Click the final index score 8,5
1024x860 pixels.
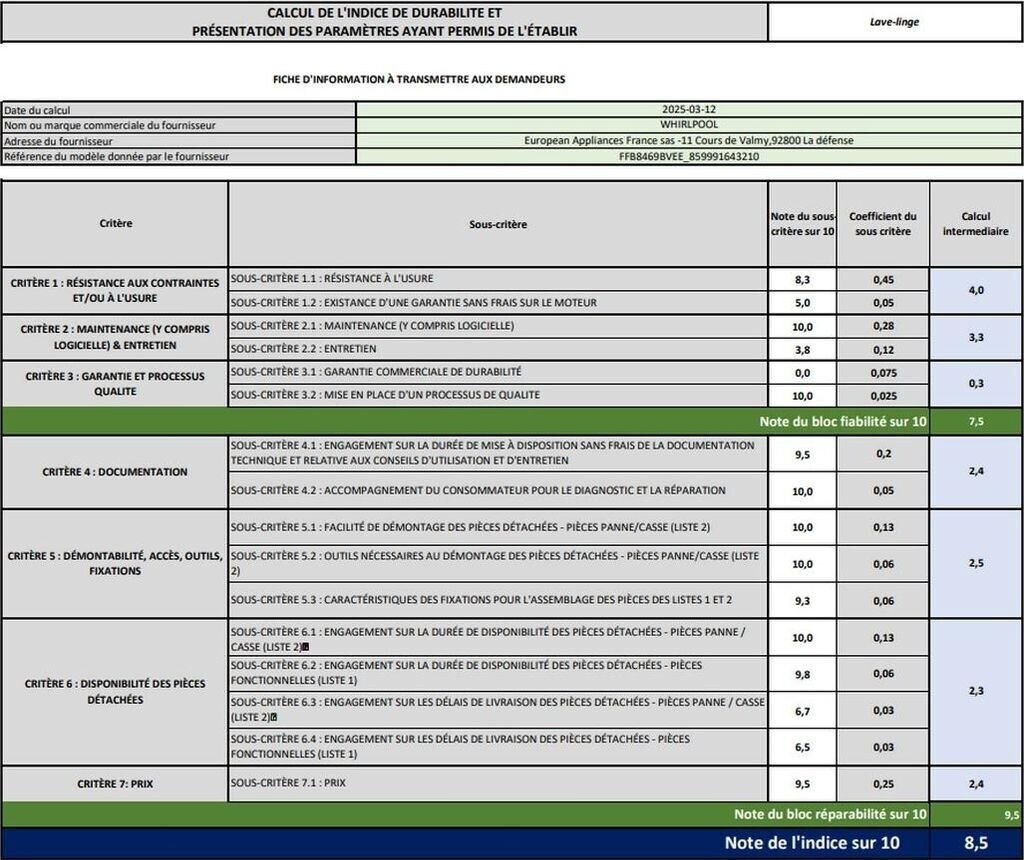(x=976, y=843)
